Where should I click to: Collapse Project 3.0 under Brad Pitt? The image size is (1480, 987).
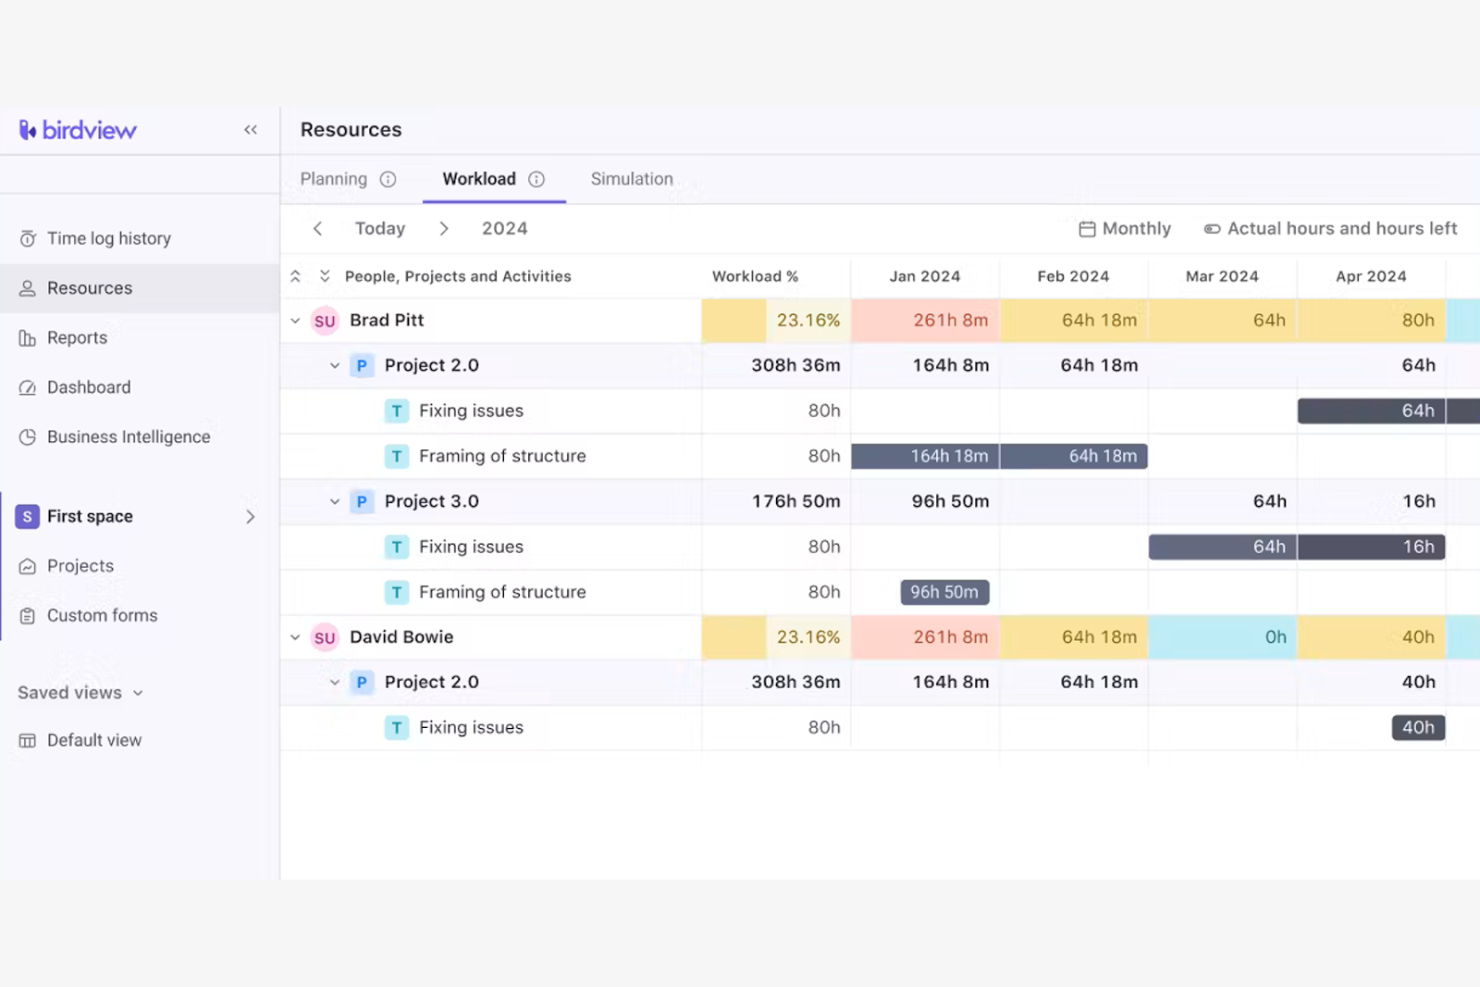[x=335, y=501]
